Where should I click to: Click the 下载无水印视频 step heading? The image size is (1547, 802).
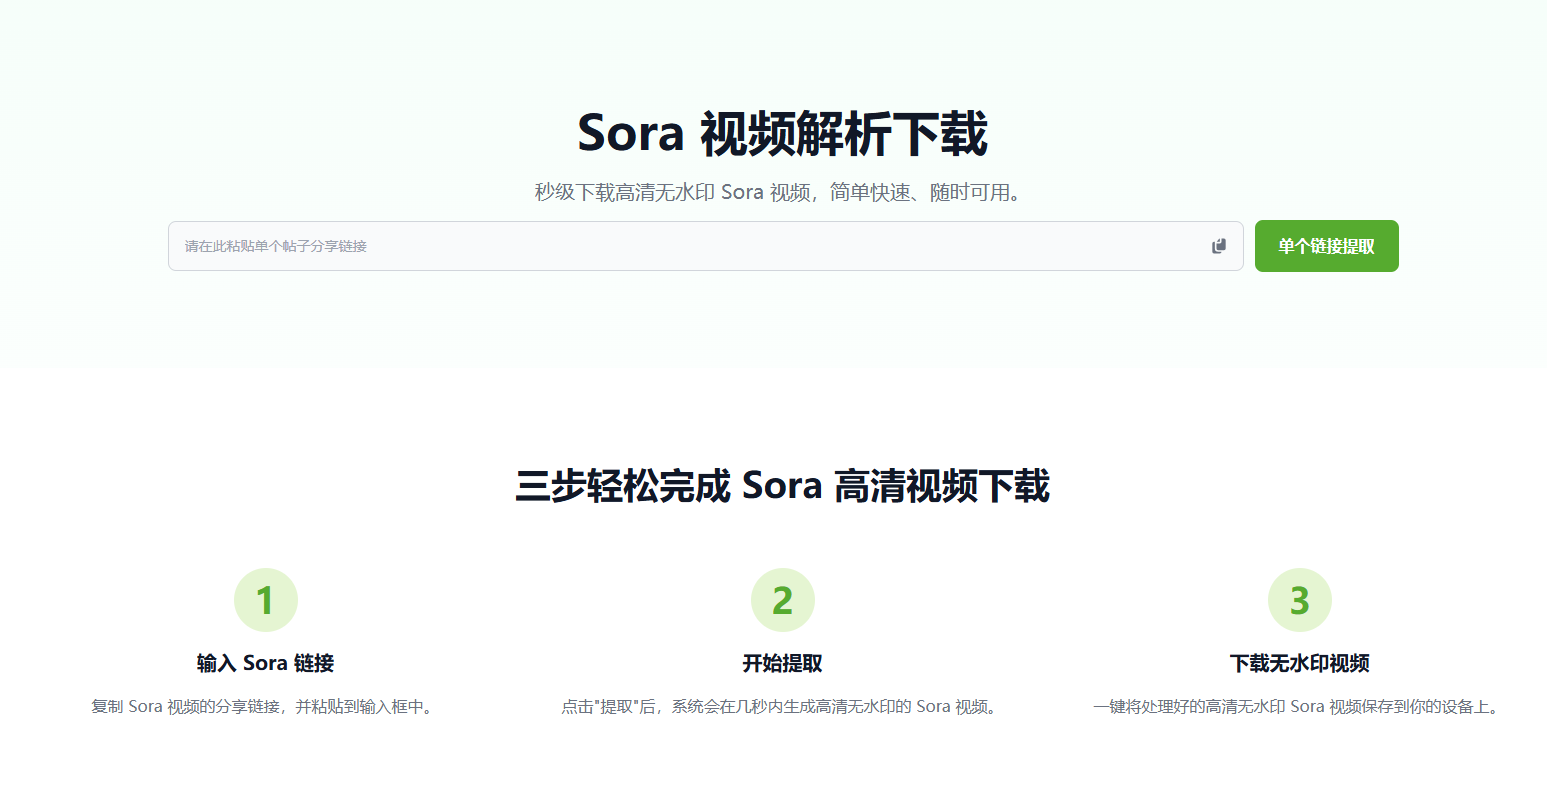coord(1298,663)
